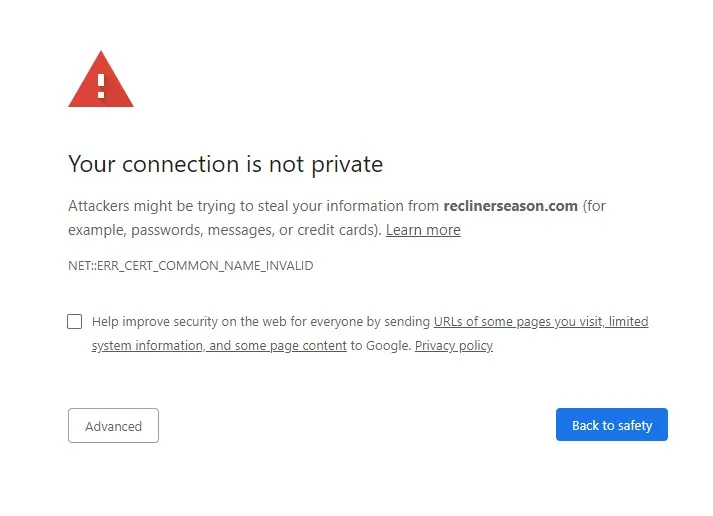Click the word "private" in the heading

[x=347, y=165]
